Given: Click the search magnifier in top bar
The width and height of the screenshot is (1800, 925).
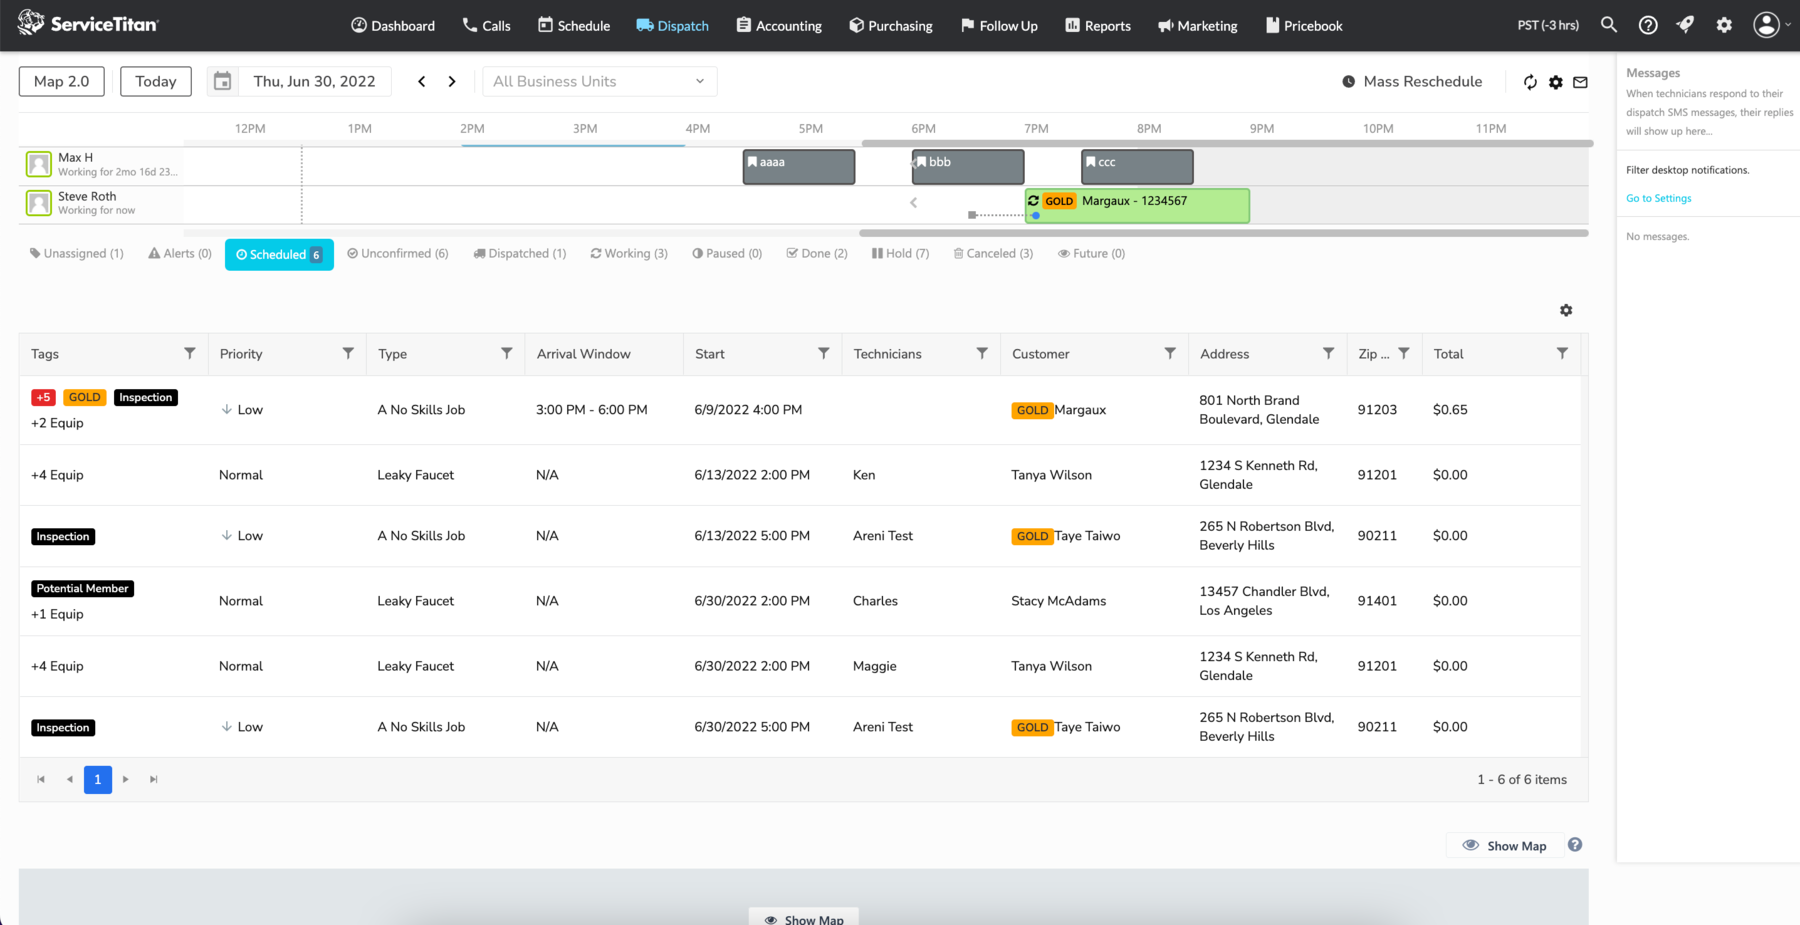Looking at the screenshot, I should (x=1608, y=25).
